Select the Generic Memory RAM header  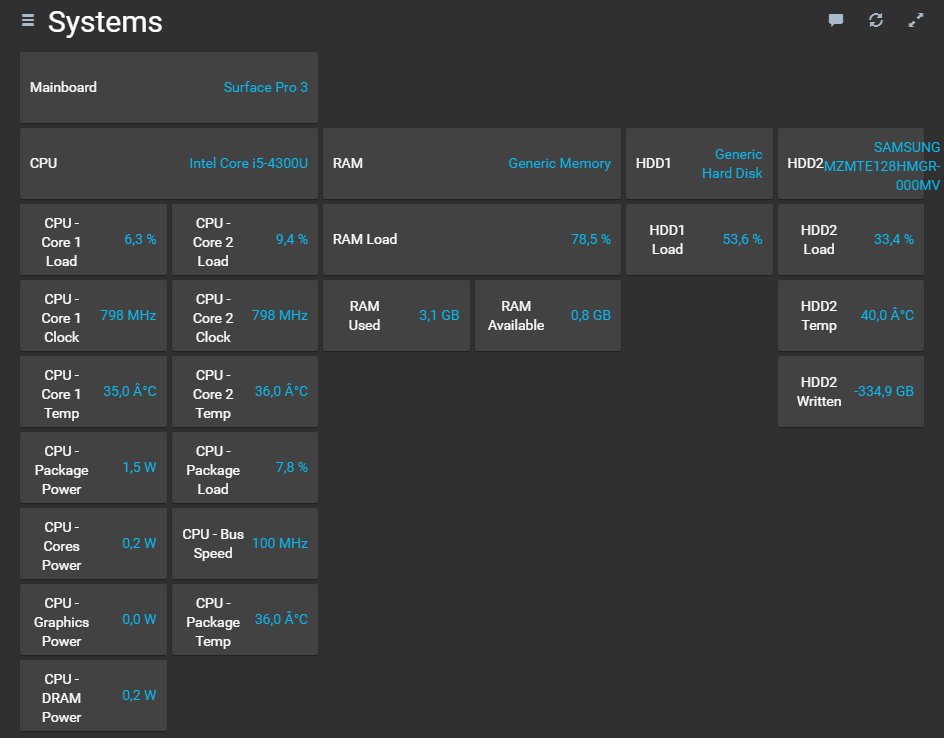coord(559,163)
